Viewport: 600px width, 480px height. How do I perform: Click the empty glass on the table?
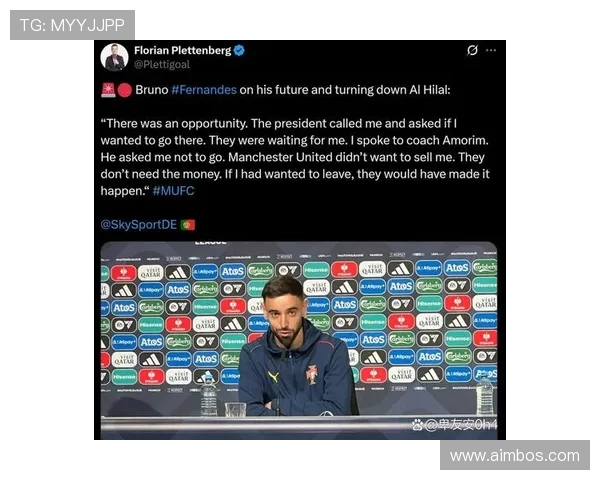click(235, 410)
